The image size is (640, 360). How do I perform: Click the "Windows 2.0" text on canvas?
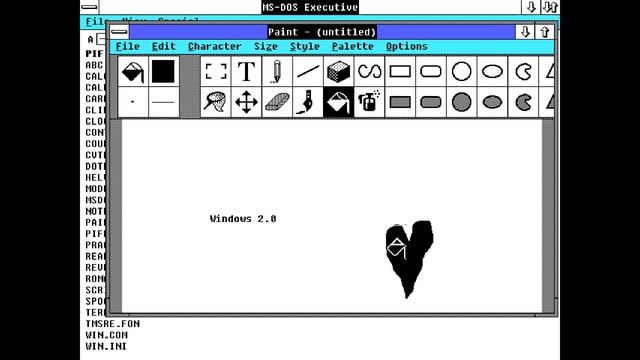pyautogui.click(x=243, y=219)
